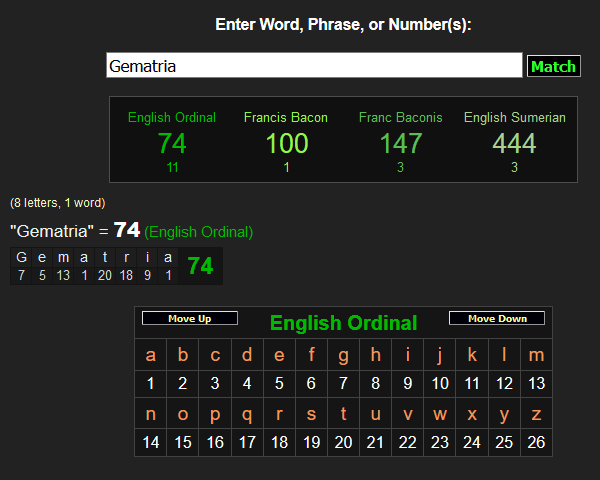Click number 6 in the cipher chart
This screenshot has width=600, height=480.
click(311, 383)
